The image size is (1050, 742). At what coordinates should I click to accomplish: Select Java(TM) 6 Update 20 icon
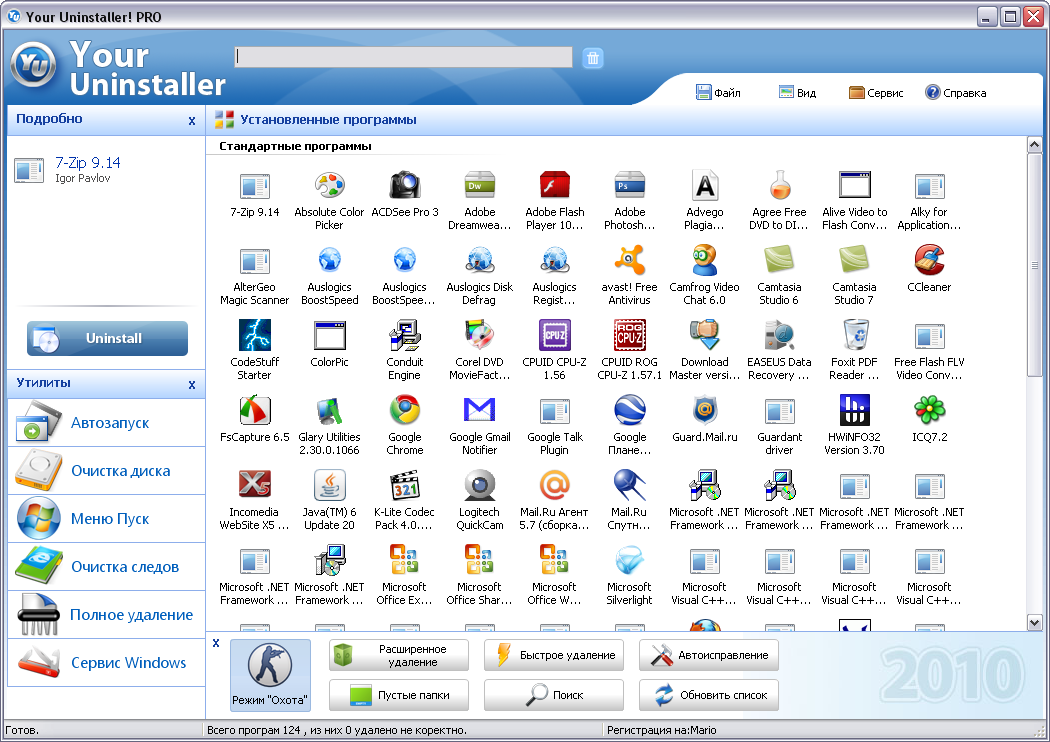[329, 485]
